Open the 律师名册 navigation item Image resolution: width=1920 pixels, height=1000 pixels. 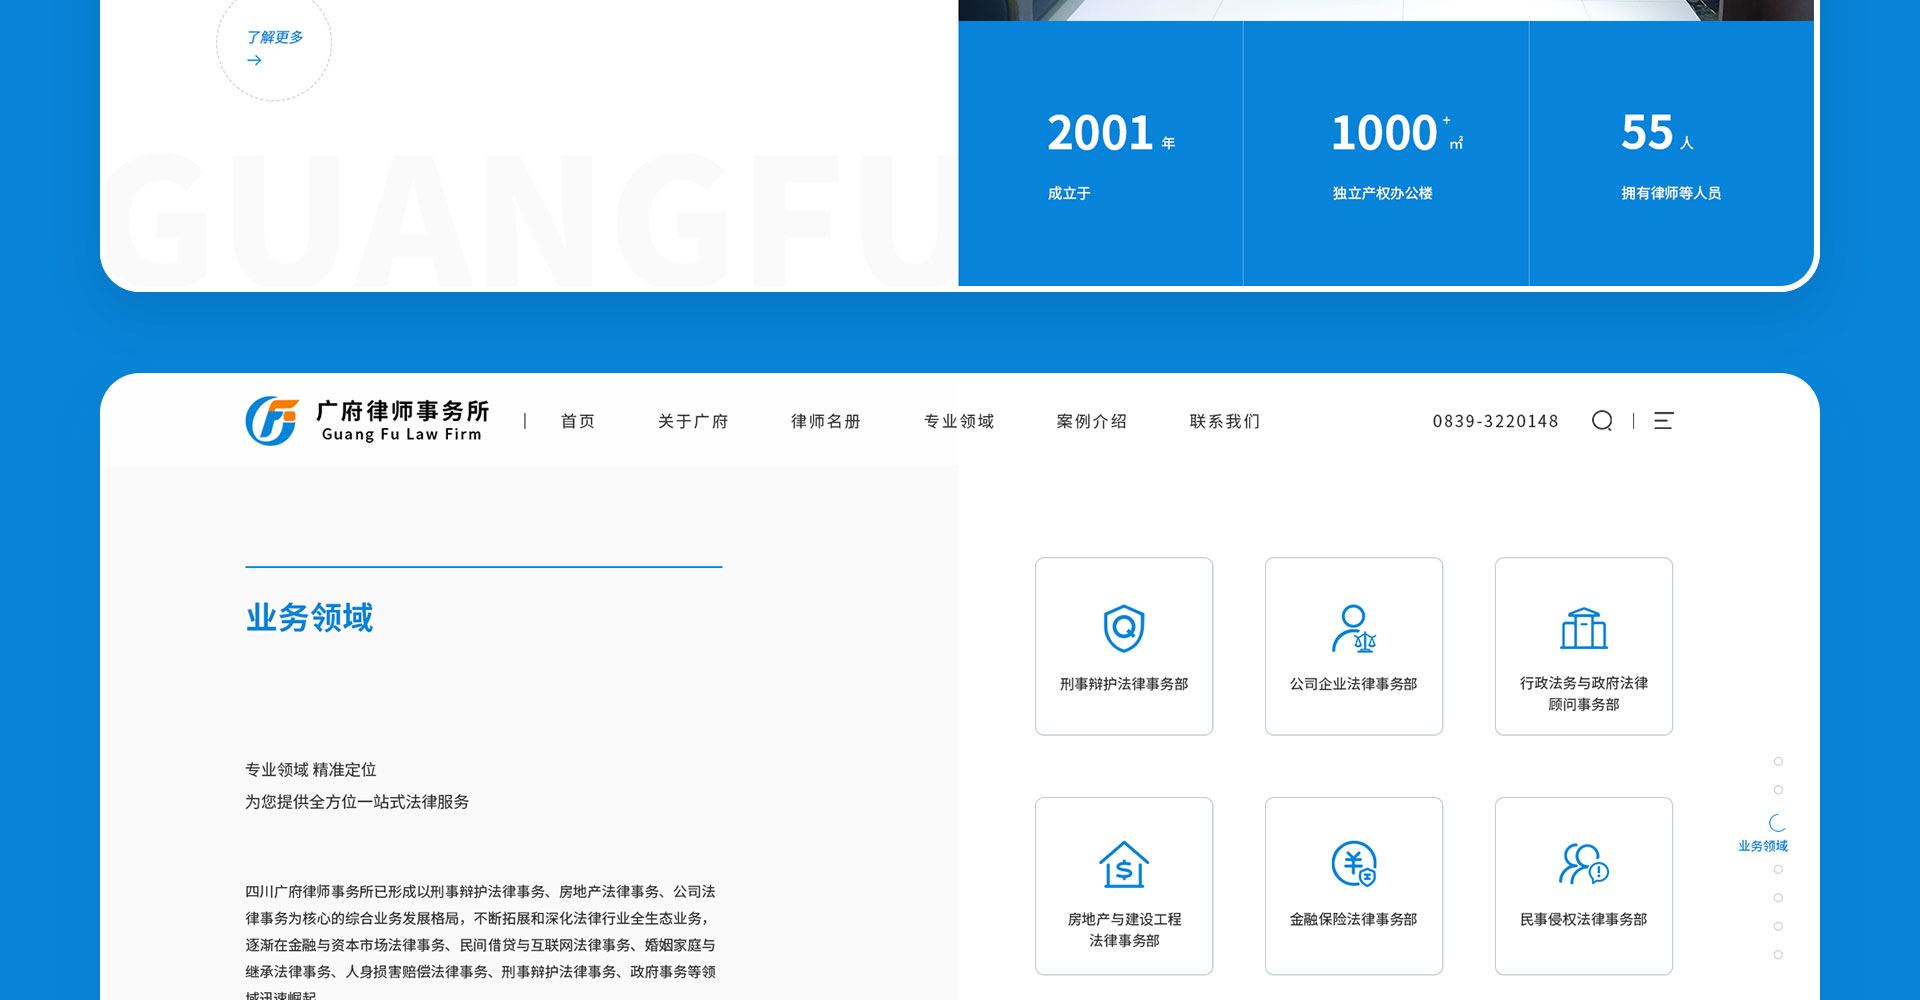pos(826,422)
